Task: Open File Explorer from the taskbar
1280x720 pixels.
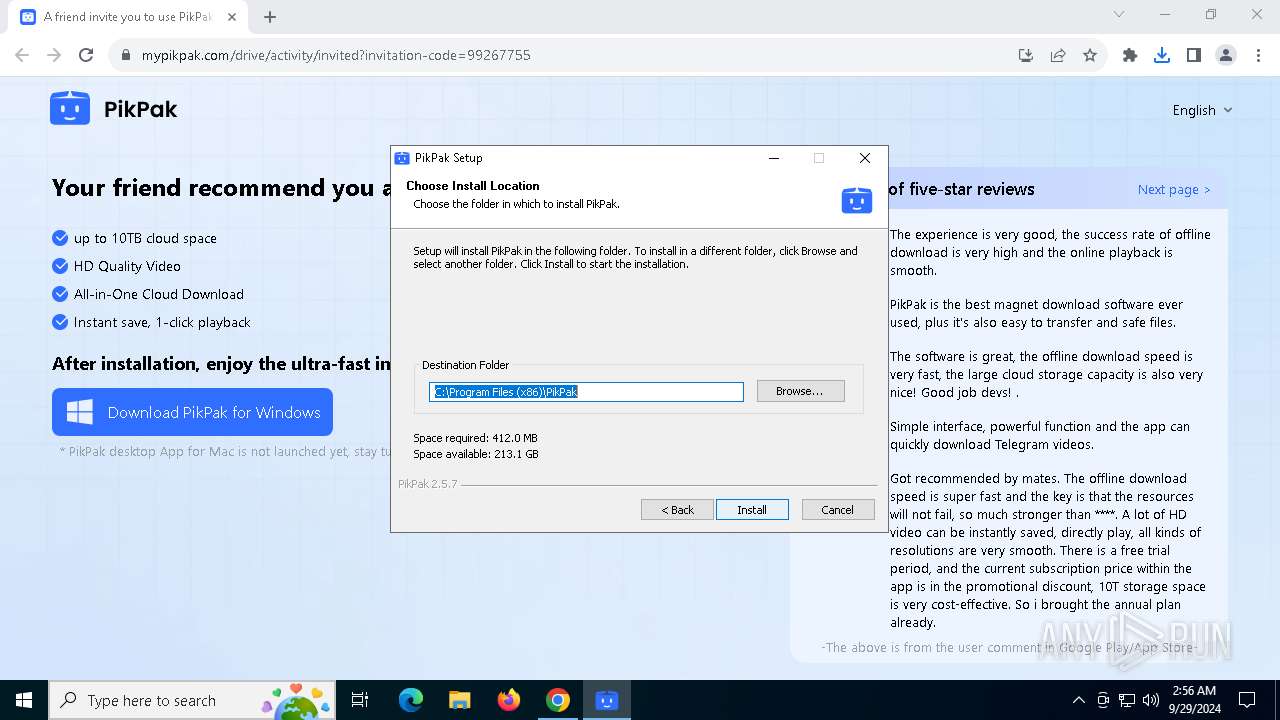Action: pyautogui.click(x=459, y=700)
